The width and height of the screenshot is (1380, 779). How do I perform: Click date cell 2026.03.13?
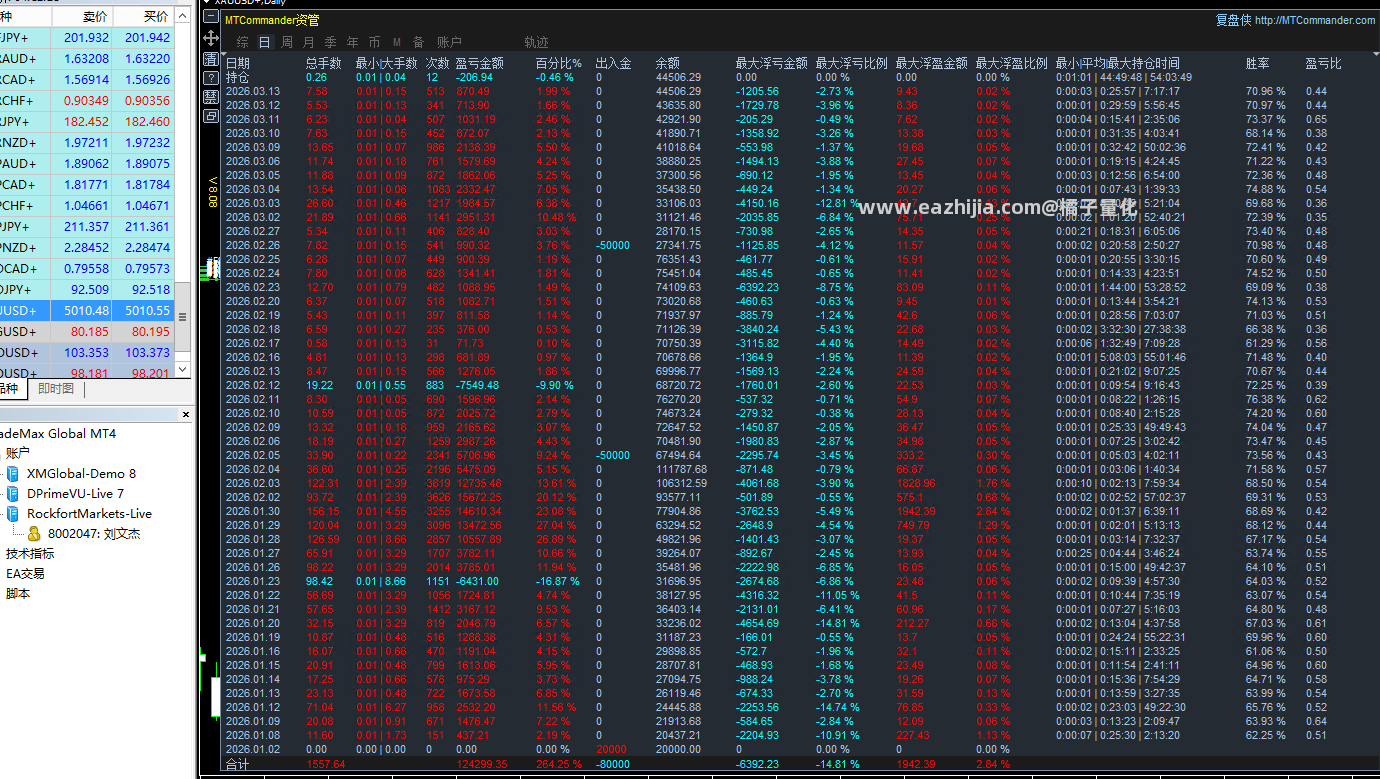pyautogui.click(x=253, y=91)
